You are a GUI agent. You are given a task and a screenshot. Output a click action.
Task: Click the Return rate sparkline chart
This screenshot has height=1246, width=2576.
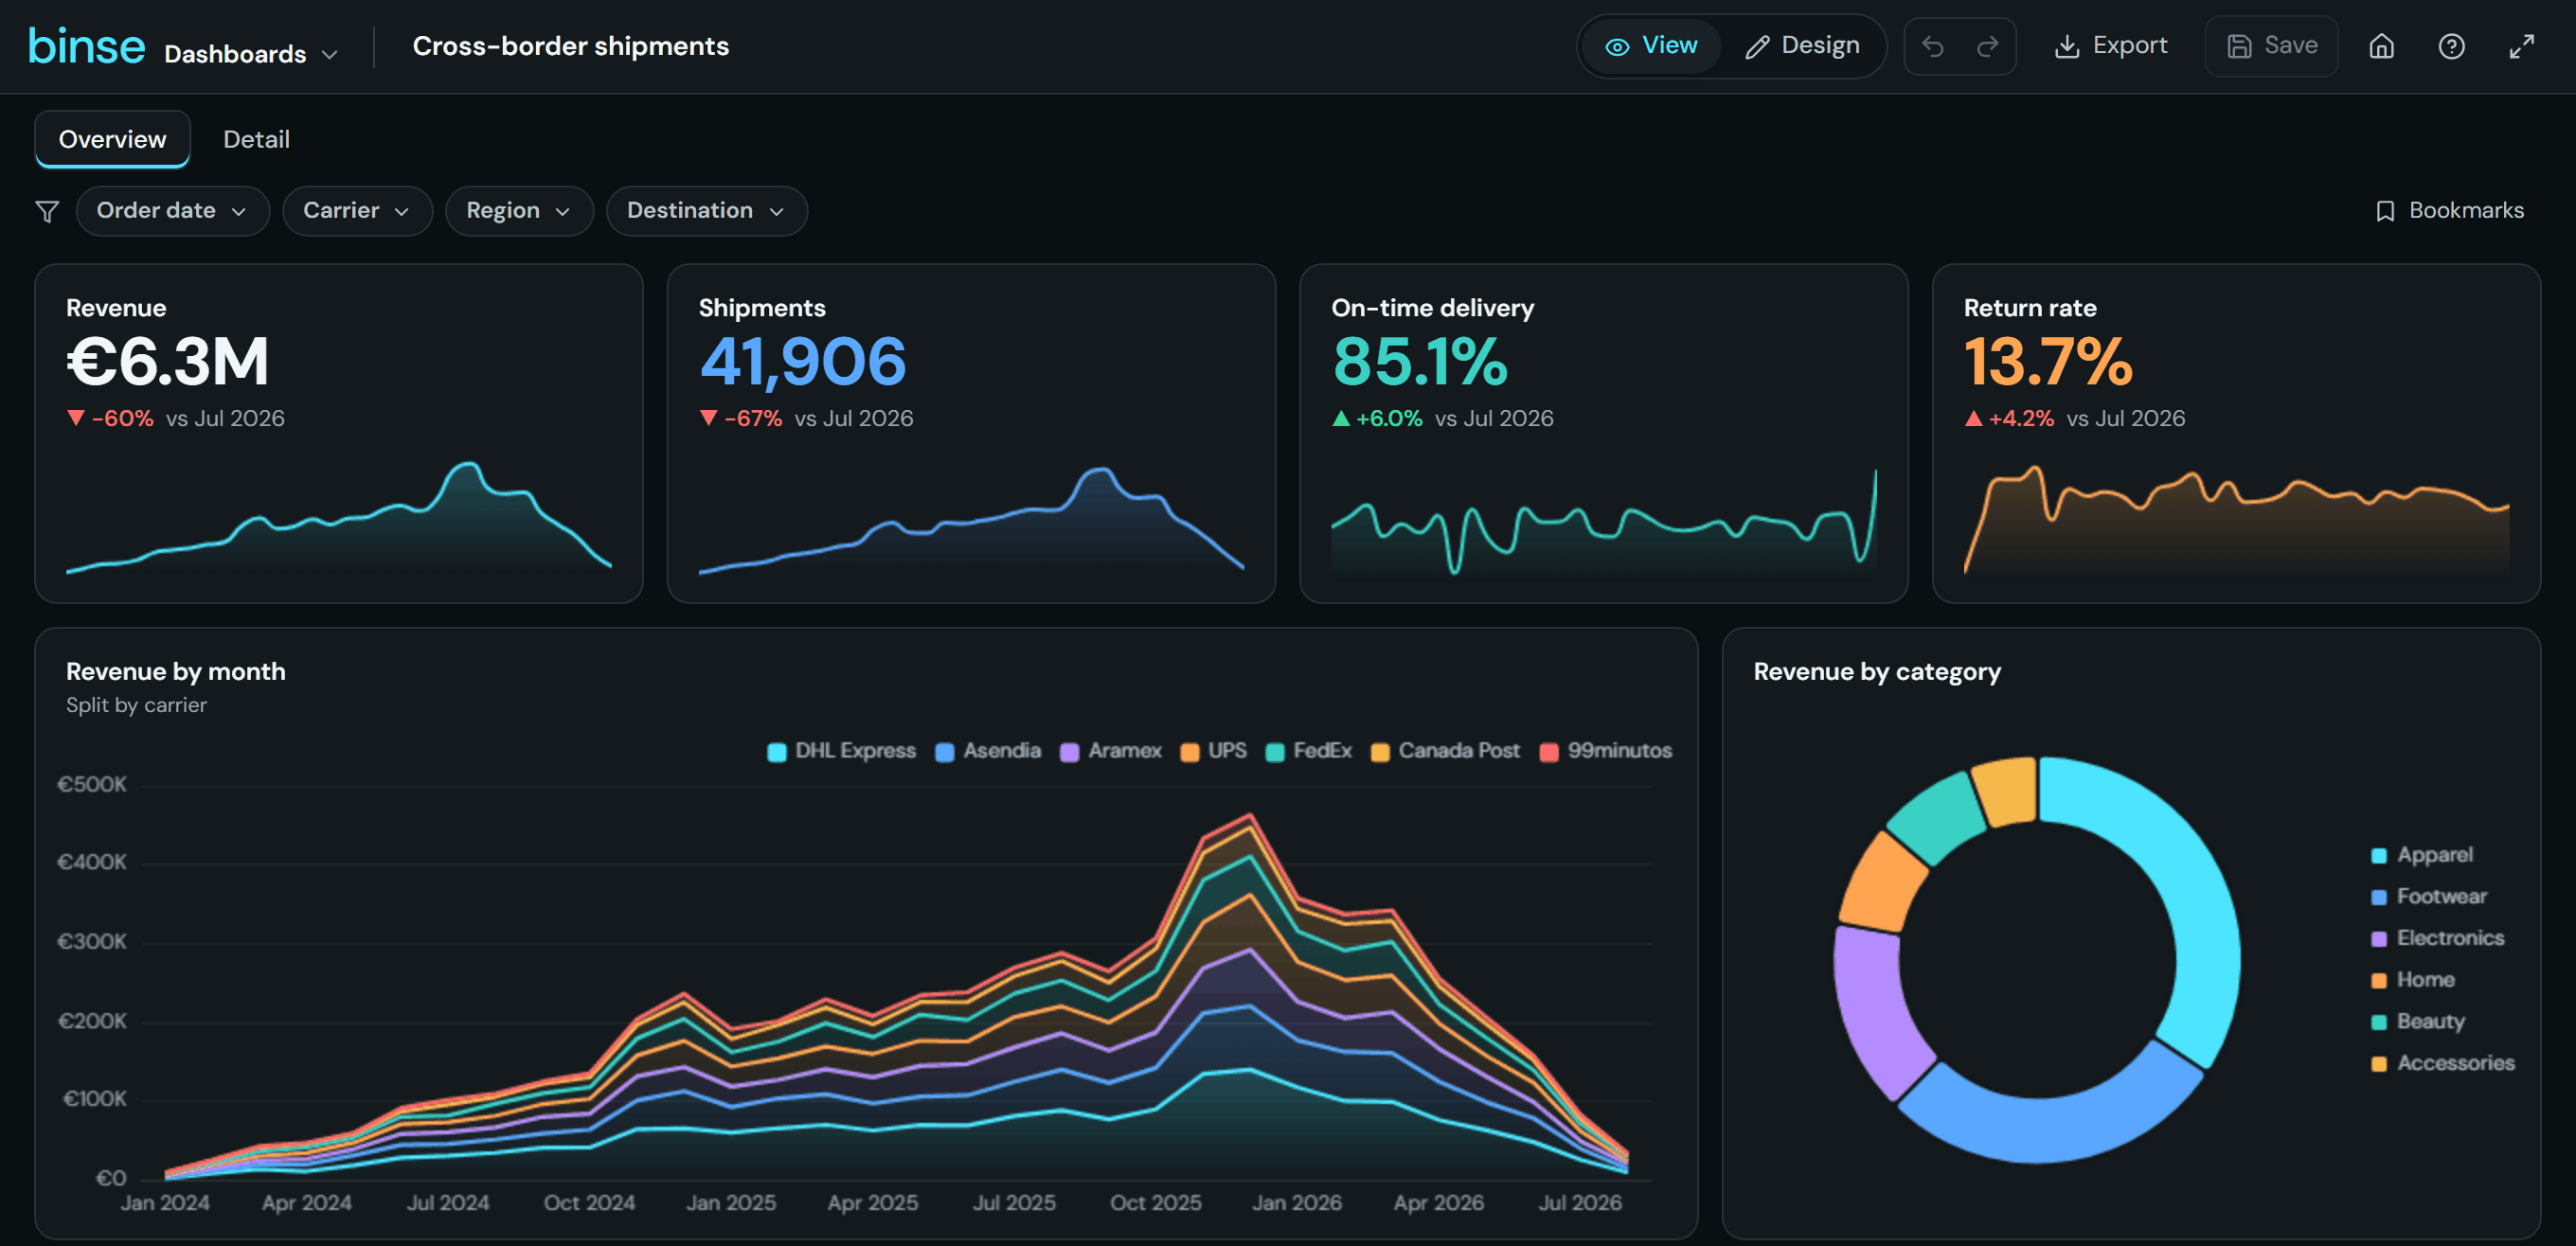point(2236,518)
